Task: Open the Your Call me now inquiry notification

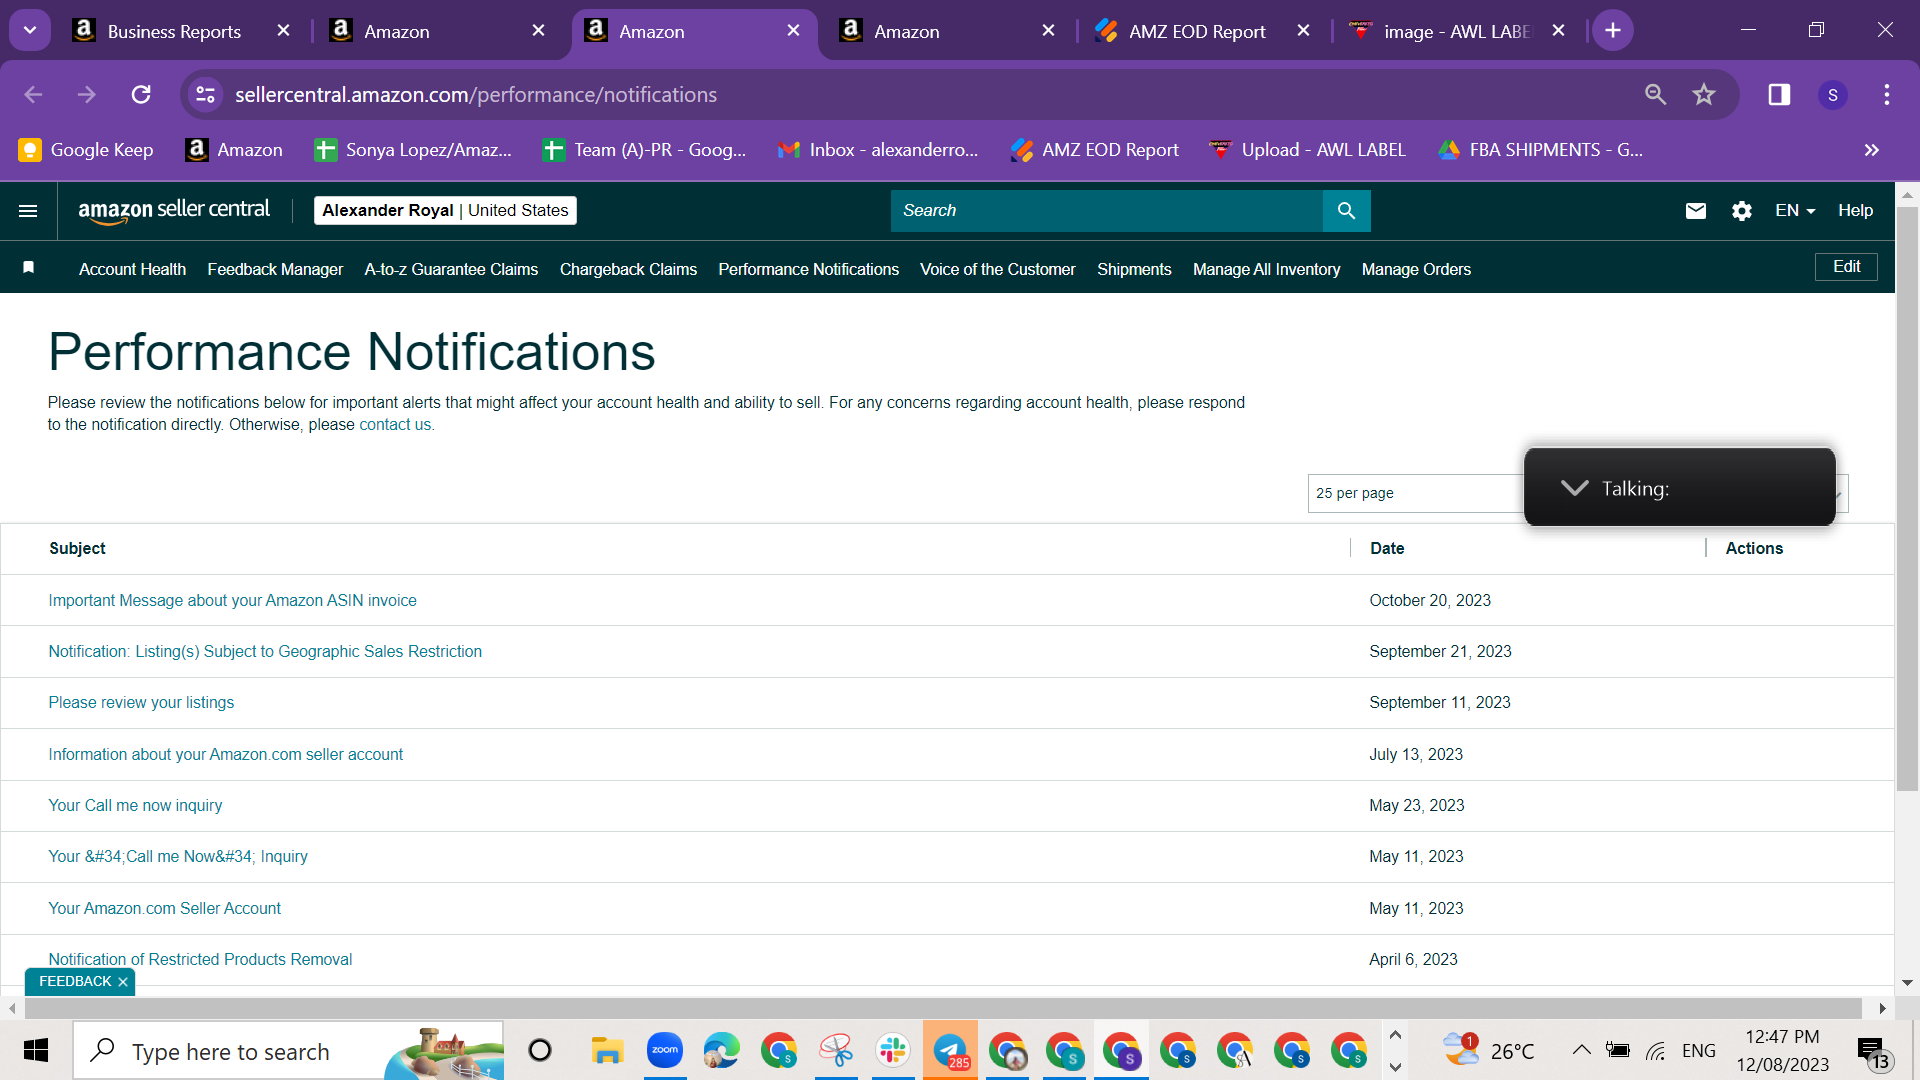Action: click(135, 805)
